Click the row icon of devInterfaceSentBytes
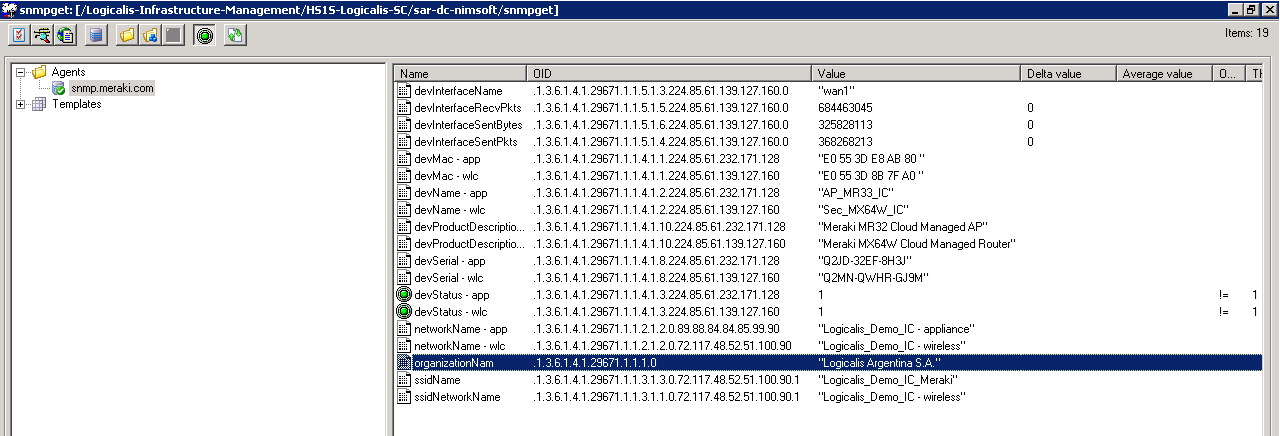The width and height of the screenshot is (1280, 436). (x=404, y=125)
